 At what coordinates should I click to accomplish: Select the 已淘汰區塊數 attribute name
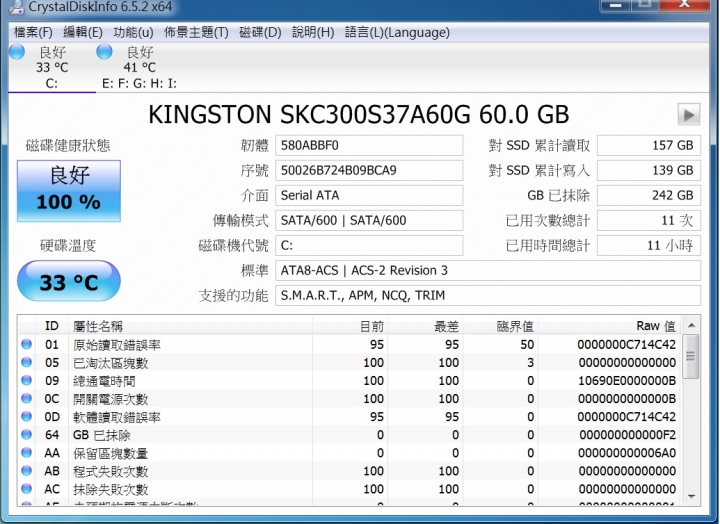coord(111,363)
